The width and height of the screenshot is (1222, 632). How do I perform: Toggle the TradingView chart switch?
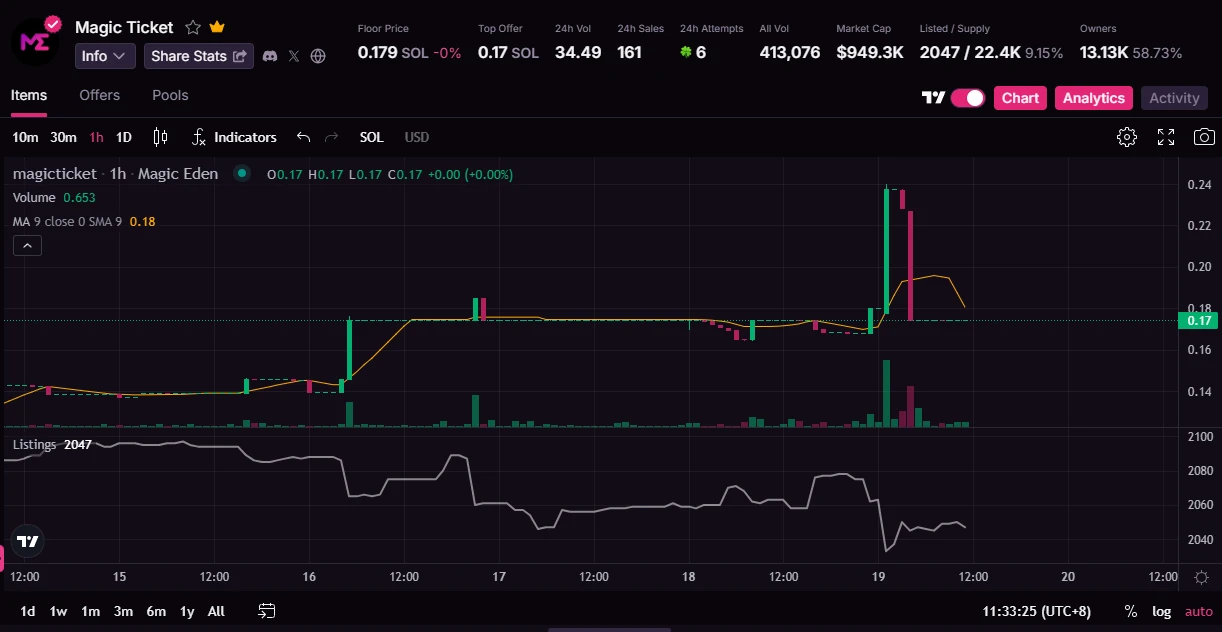tap(967, 98)
